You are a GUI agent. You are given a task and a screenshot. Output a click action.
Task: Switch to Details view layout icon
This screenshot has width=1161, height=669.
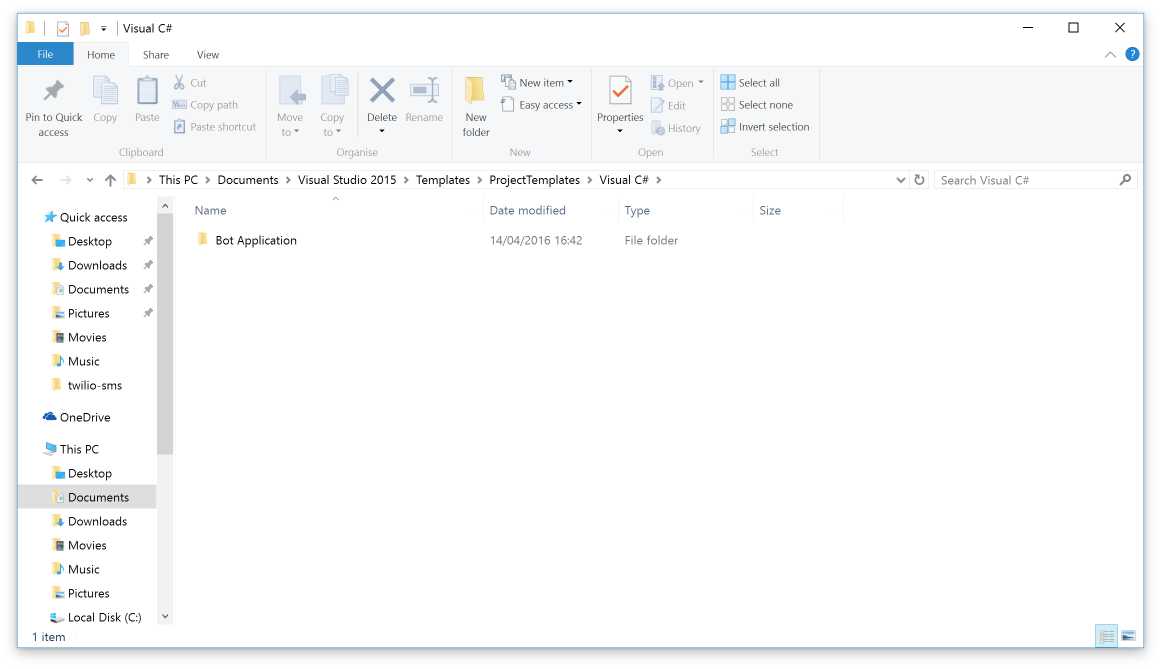(1106, 636)
